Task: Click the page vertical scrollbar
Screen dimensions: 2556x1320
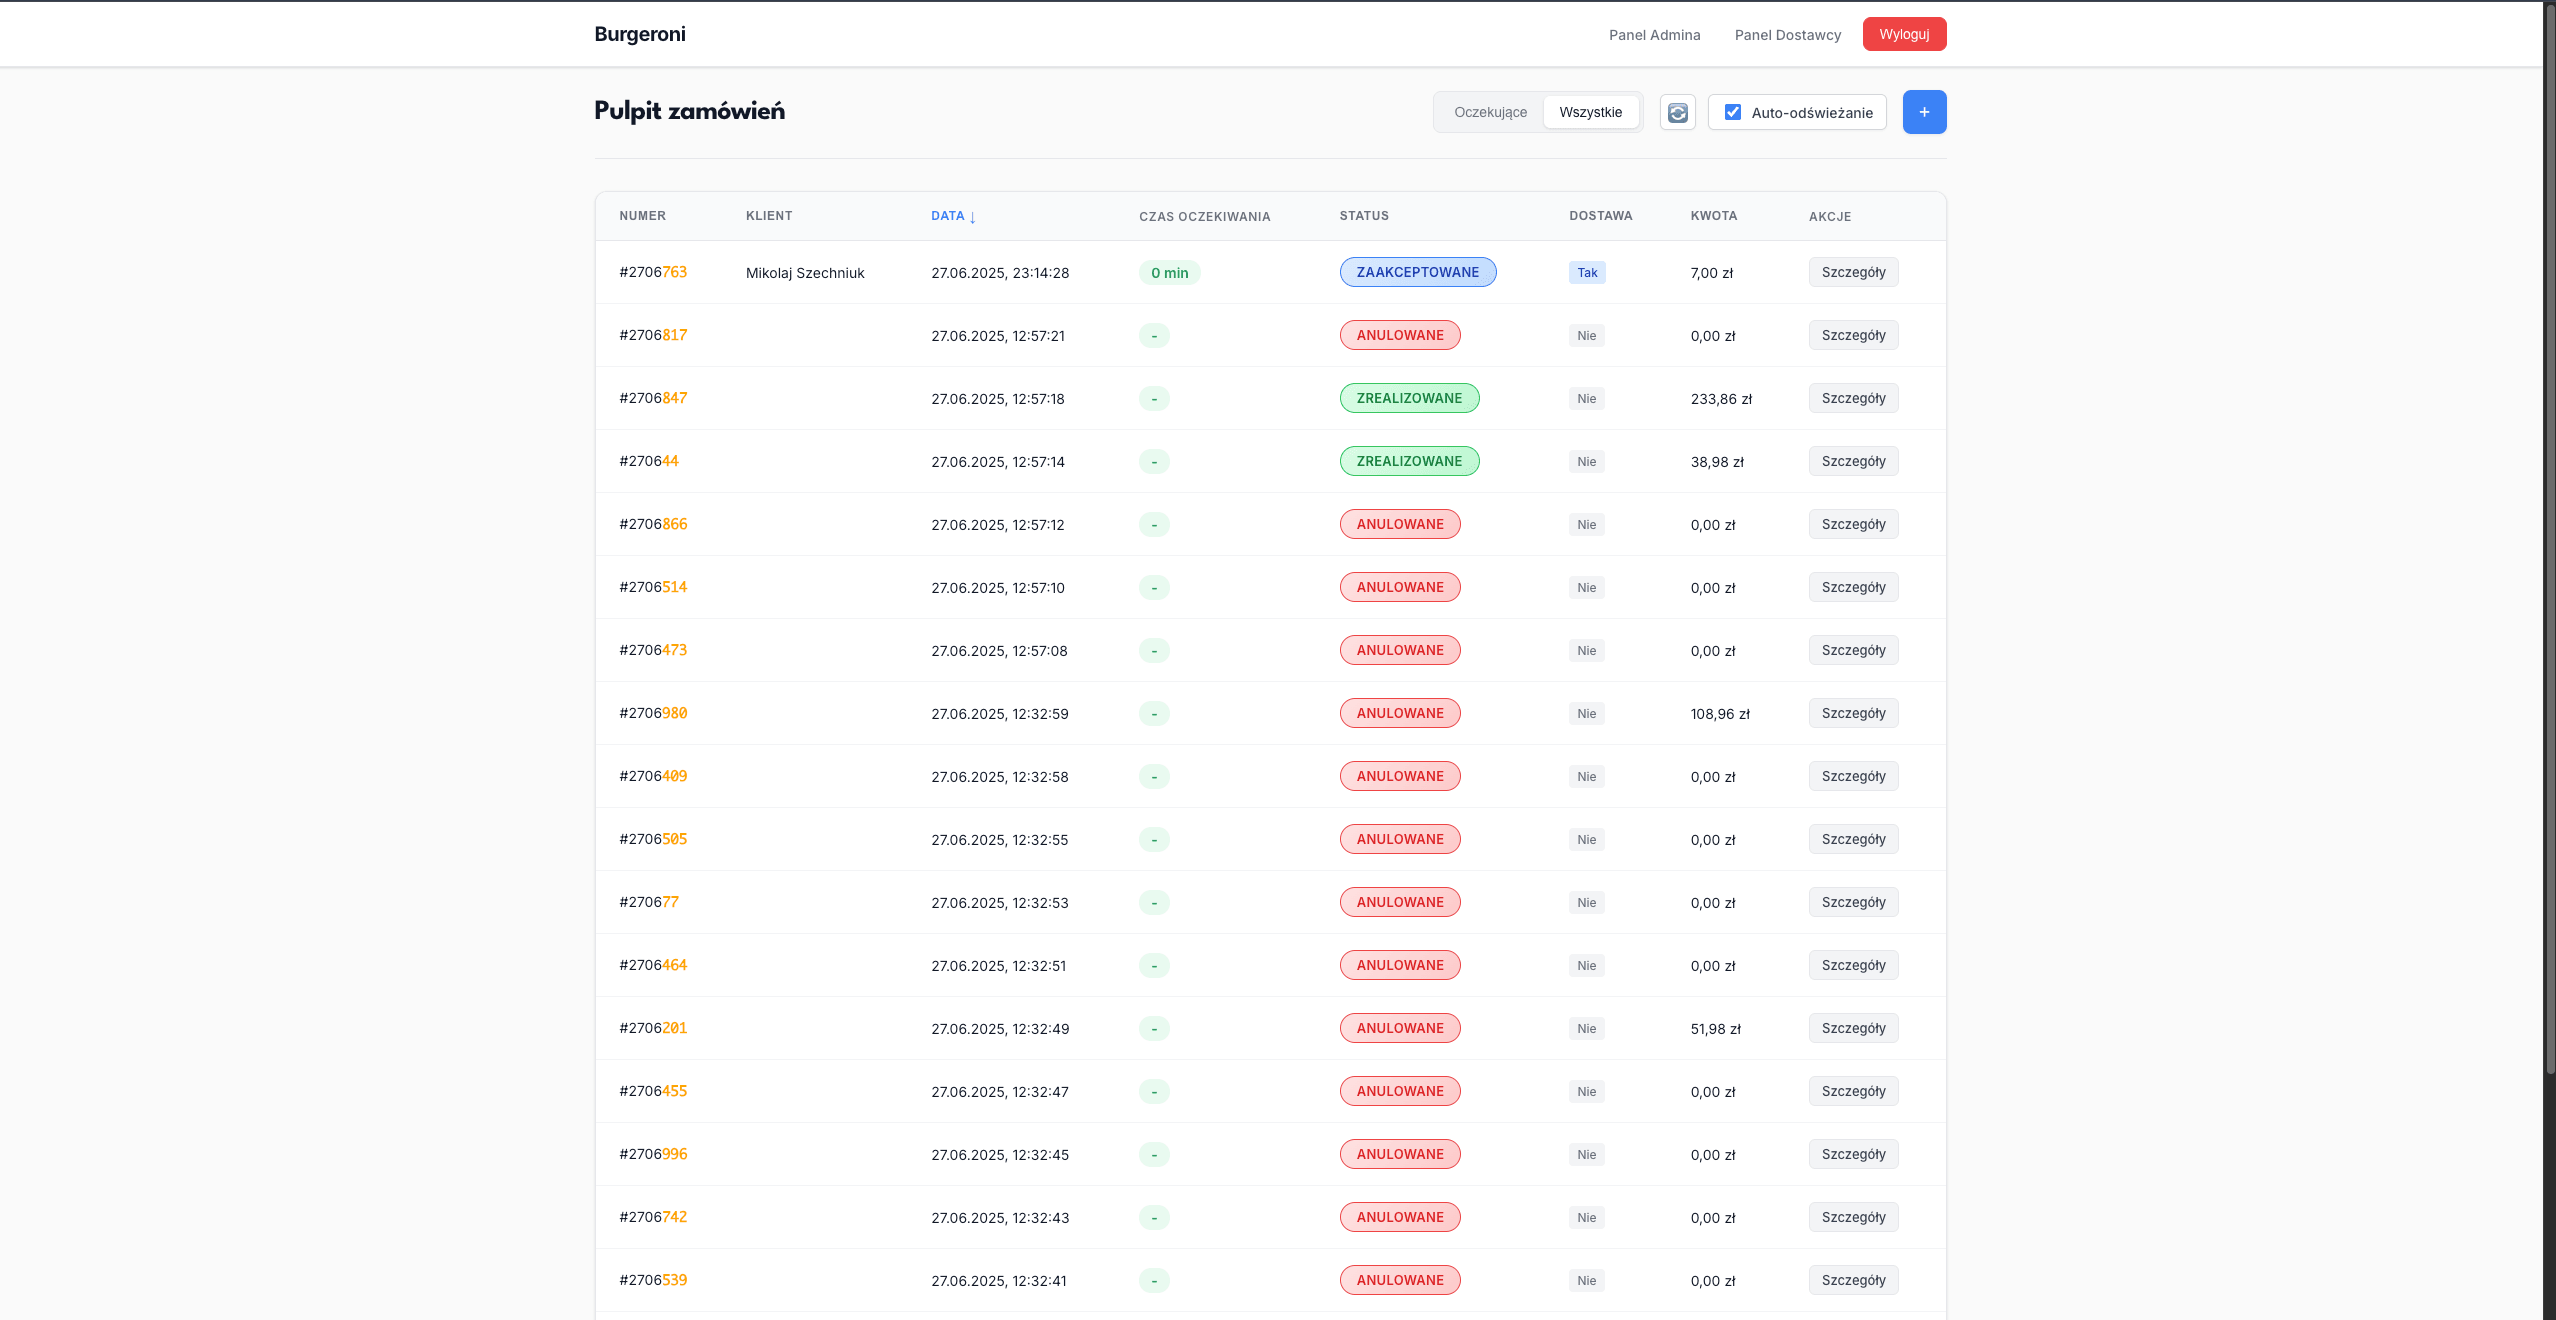Action: 2549,540
